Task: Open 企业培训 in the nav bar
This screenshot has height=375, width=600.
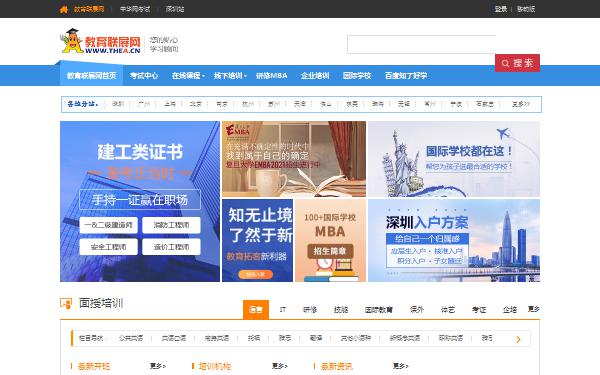Action: pyautogui.click(x=315, y=76)
